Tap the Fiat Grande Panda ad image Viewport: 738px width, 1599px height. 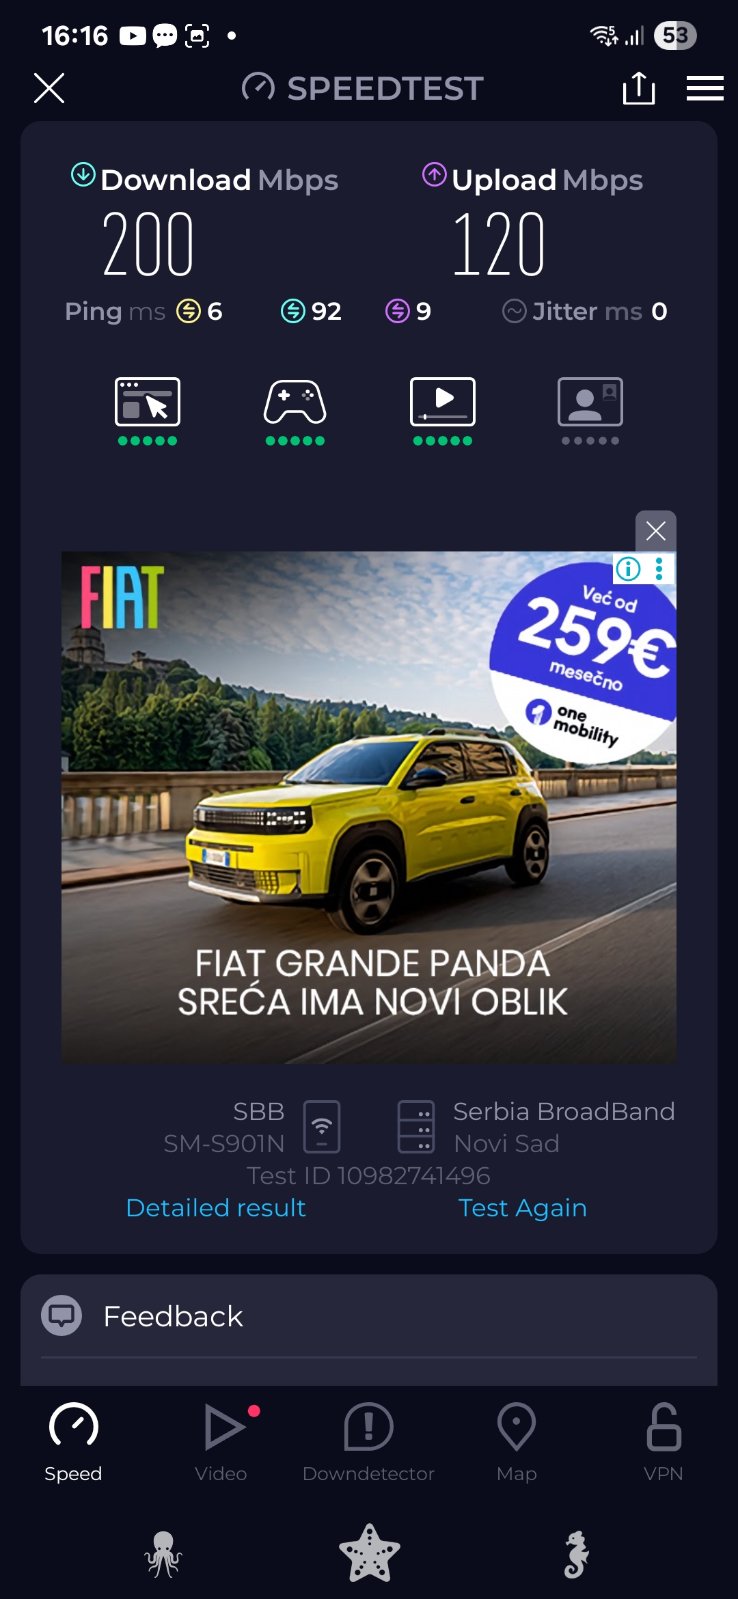369,807
